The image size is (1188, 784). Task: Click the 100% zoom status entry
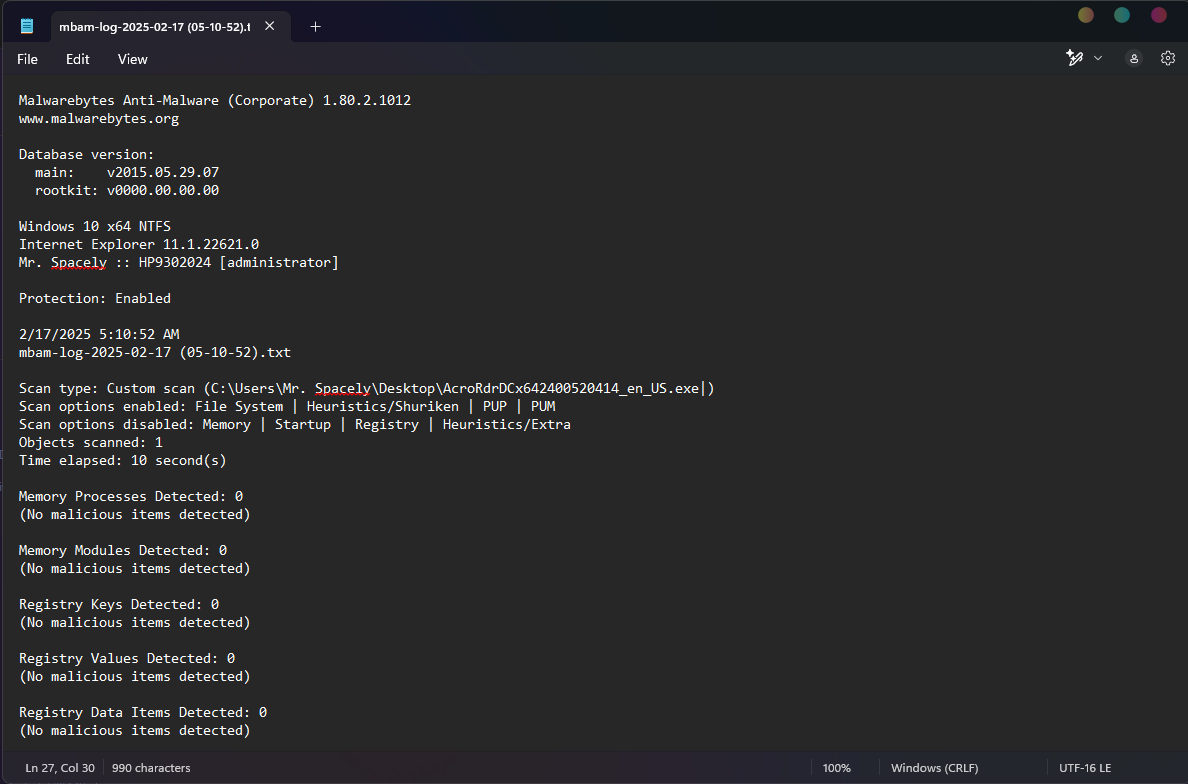836,767
